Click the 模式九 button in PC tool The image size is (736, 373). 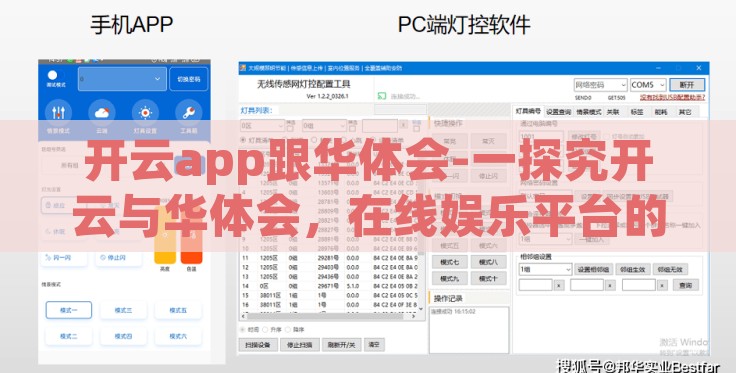pos(450,278)
